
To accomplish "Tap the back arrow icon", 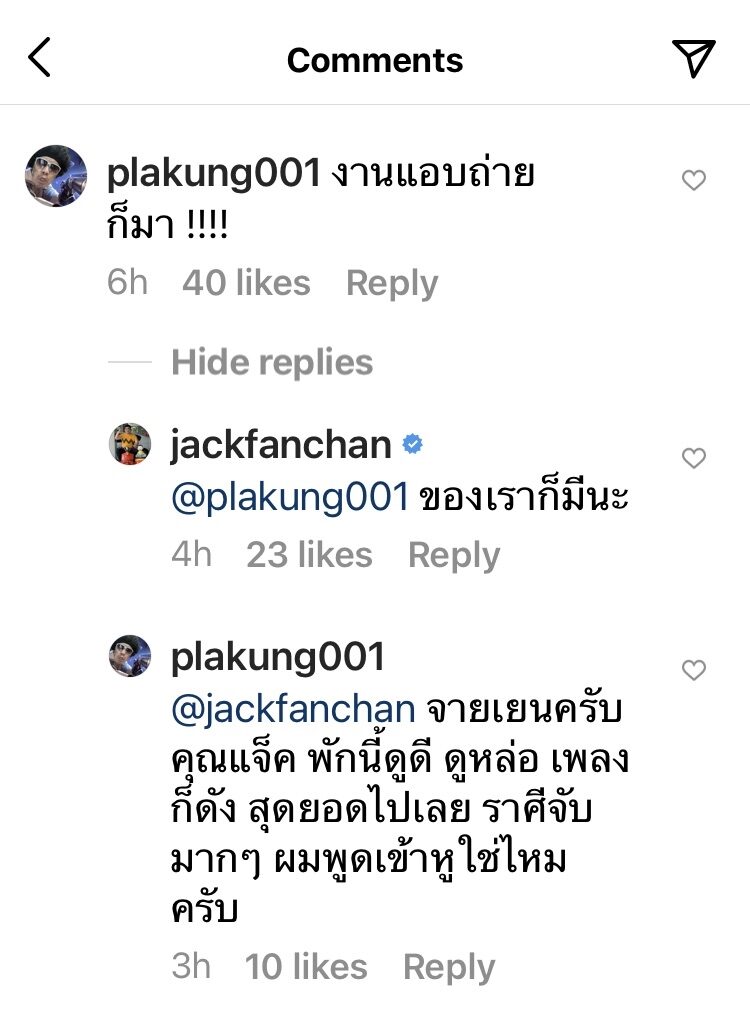I will 39,58.
